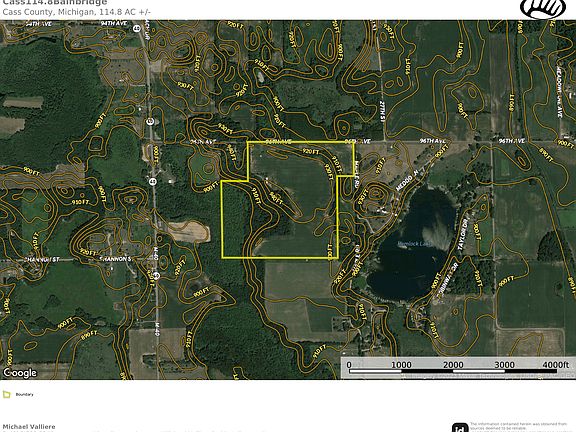The width and height of the screenshot is (576, 432).
Task: Click the '3000' mark on the scale bar
Action: [x=504, y=365]
